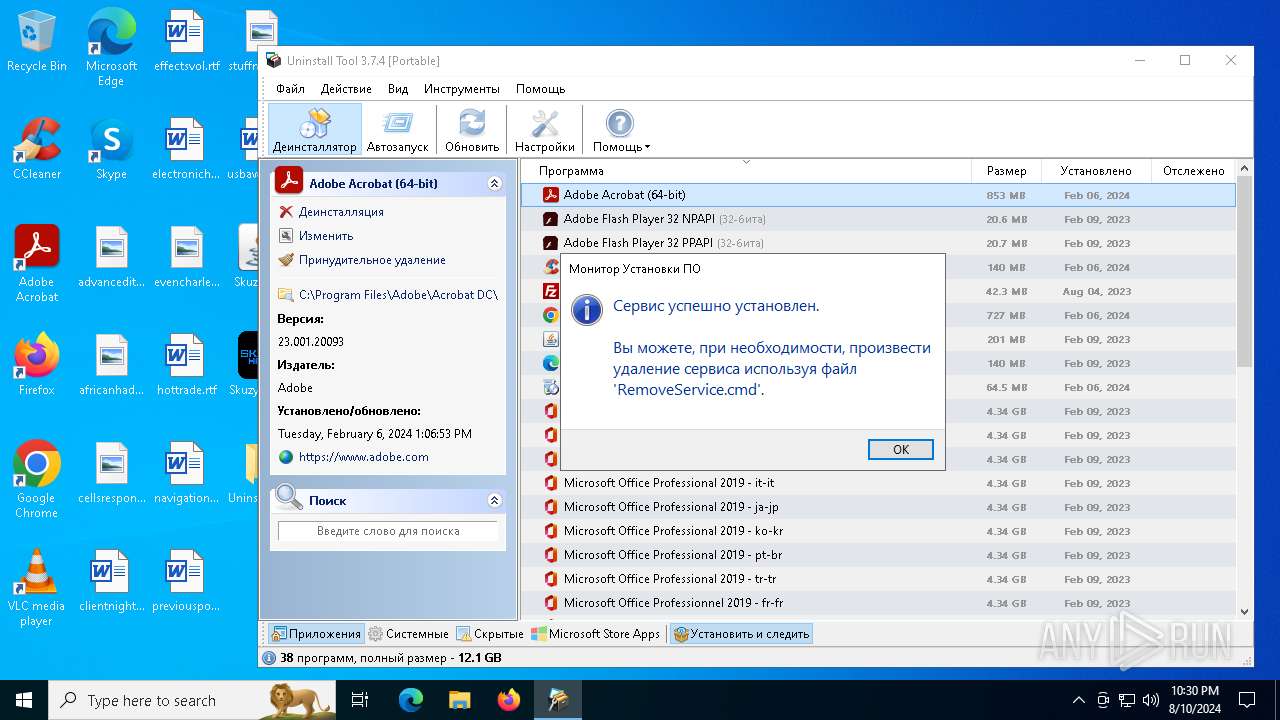Select Microsoft Office Professional 2019 - tr-tr row
Screen dimensions: 1280x720
878,579
